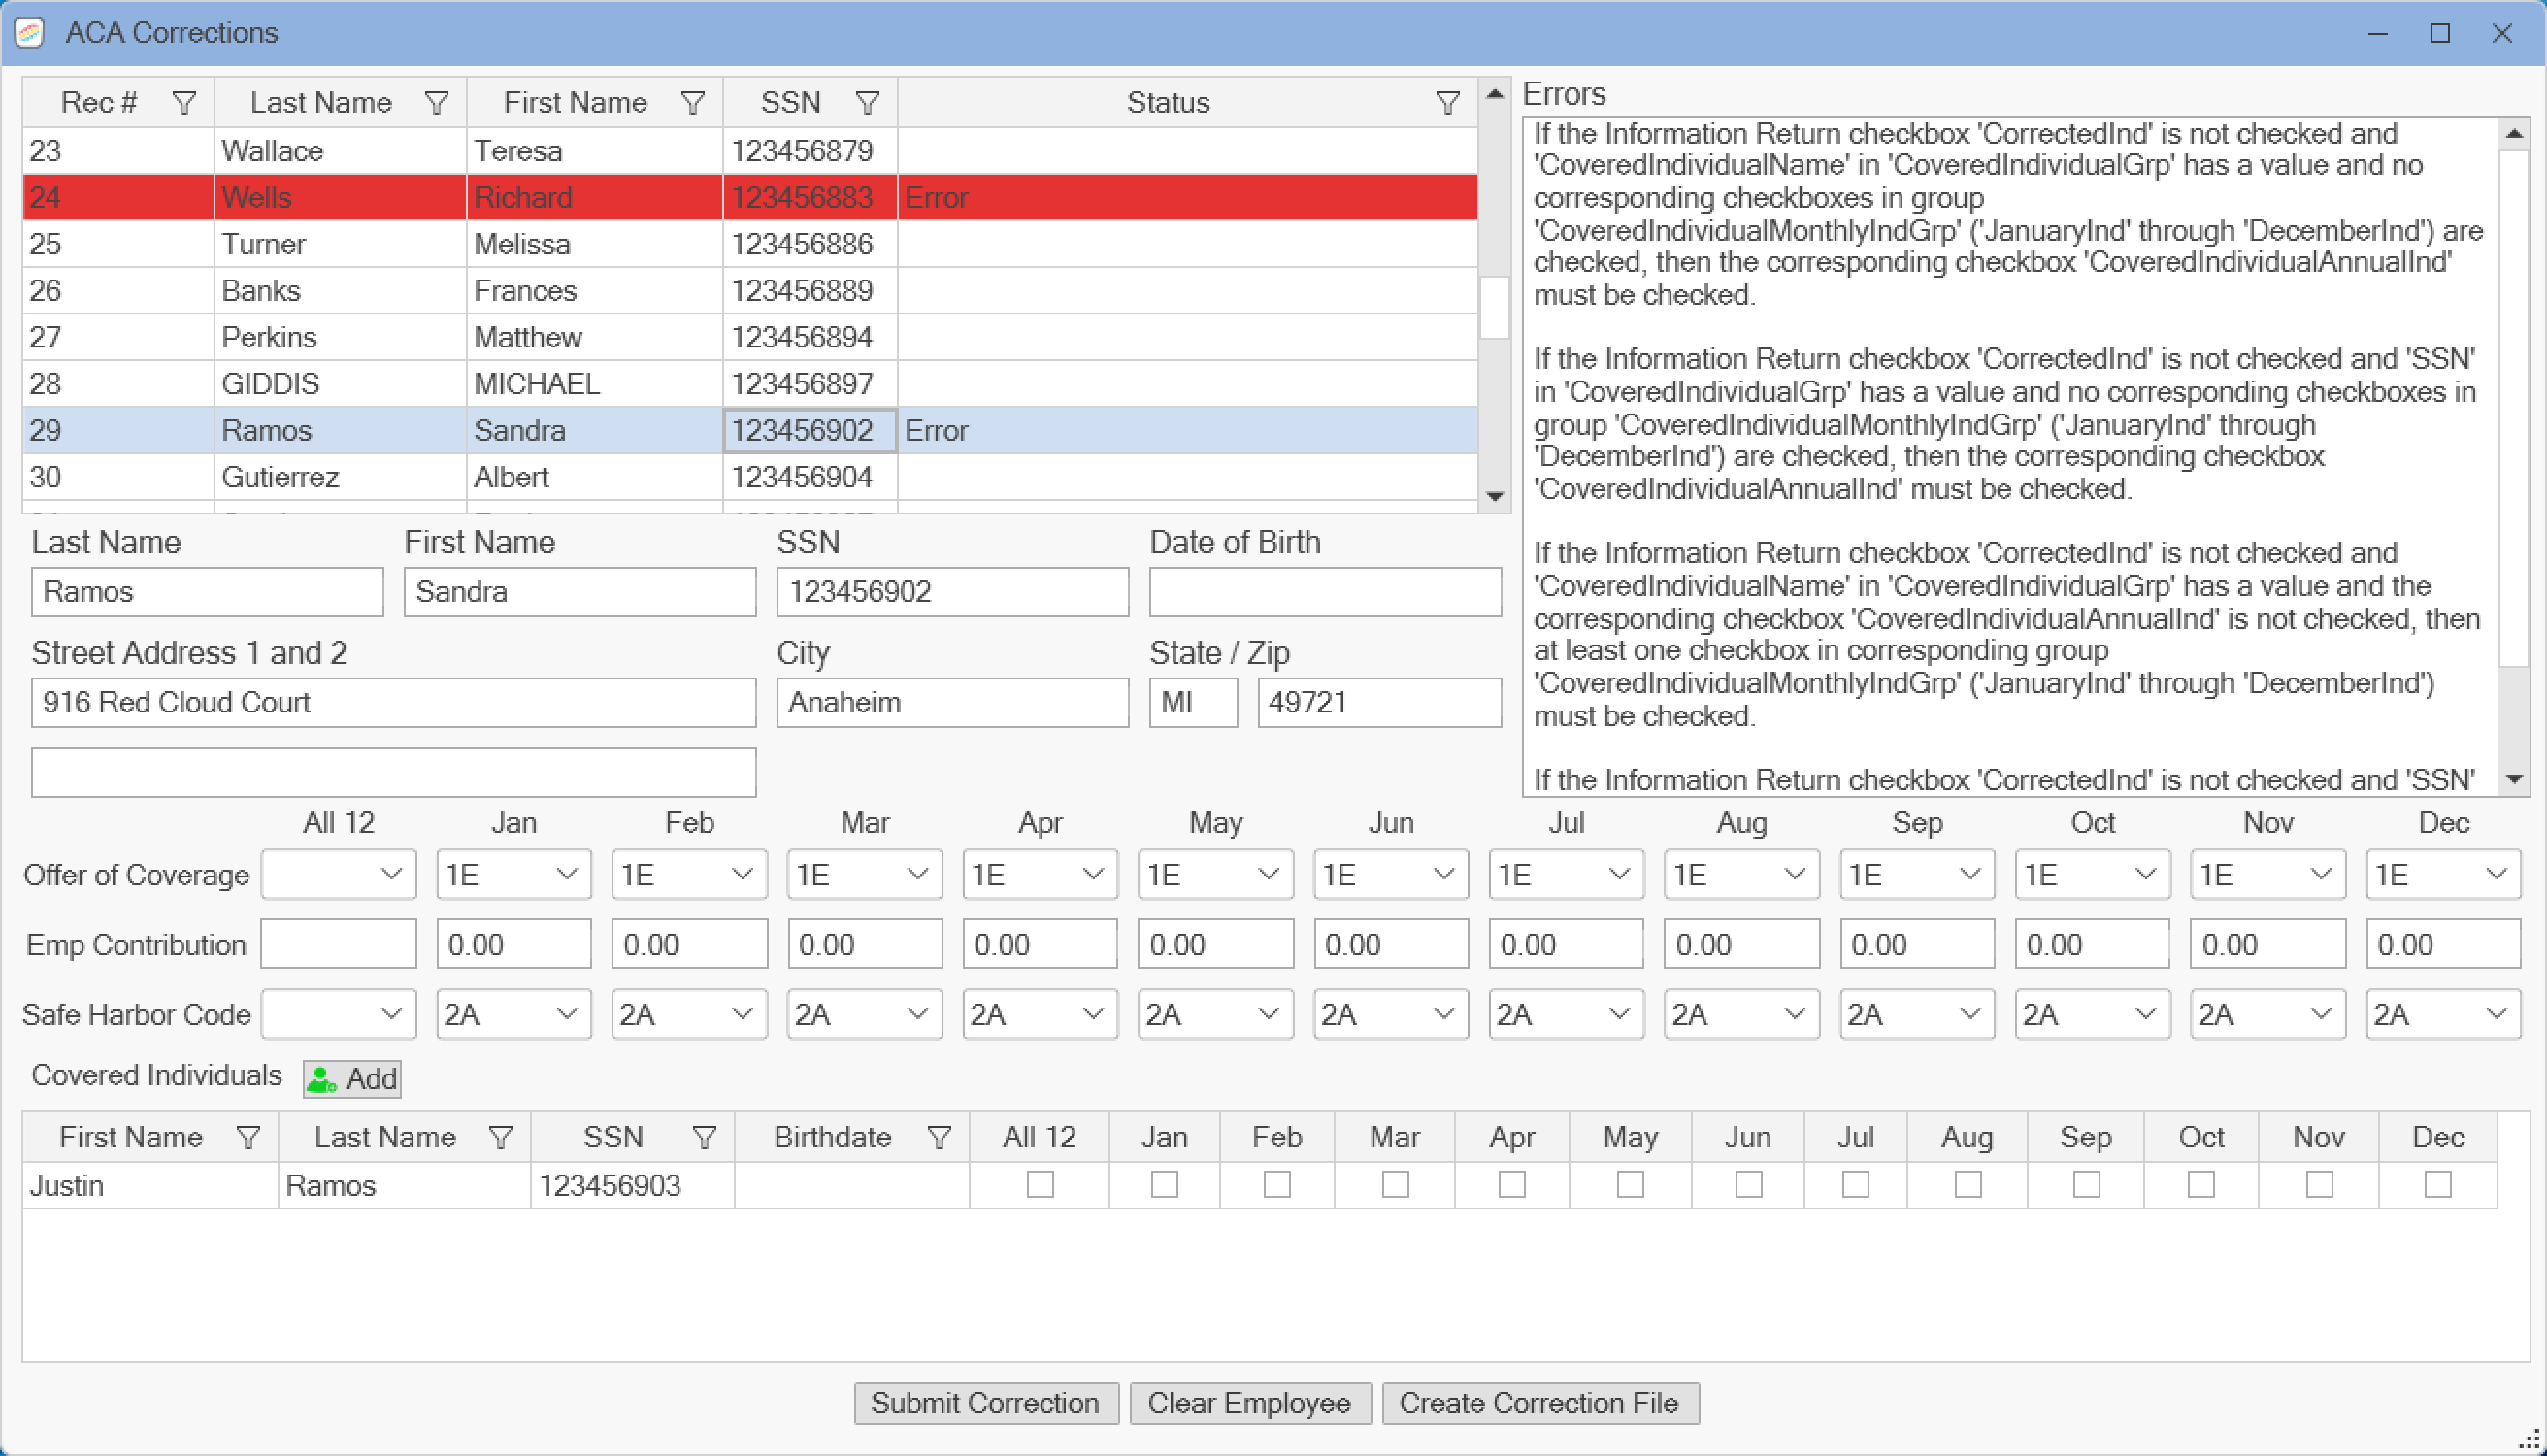
Task: Click the City field containing Anaheim
Action: pos(952,702)
